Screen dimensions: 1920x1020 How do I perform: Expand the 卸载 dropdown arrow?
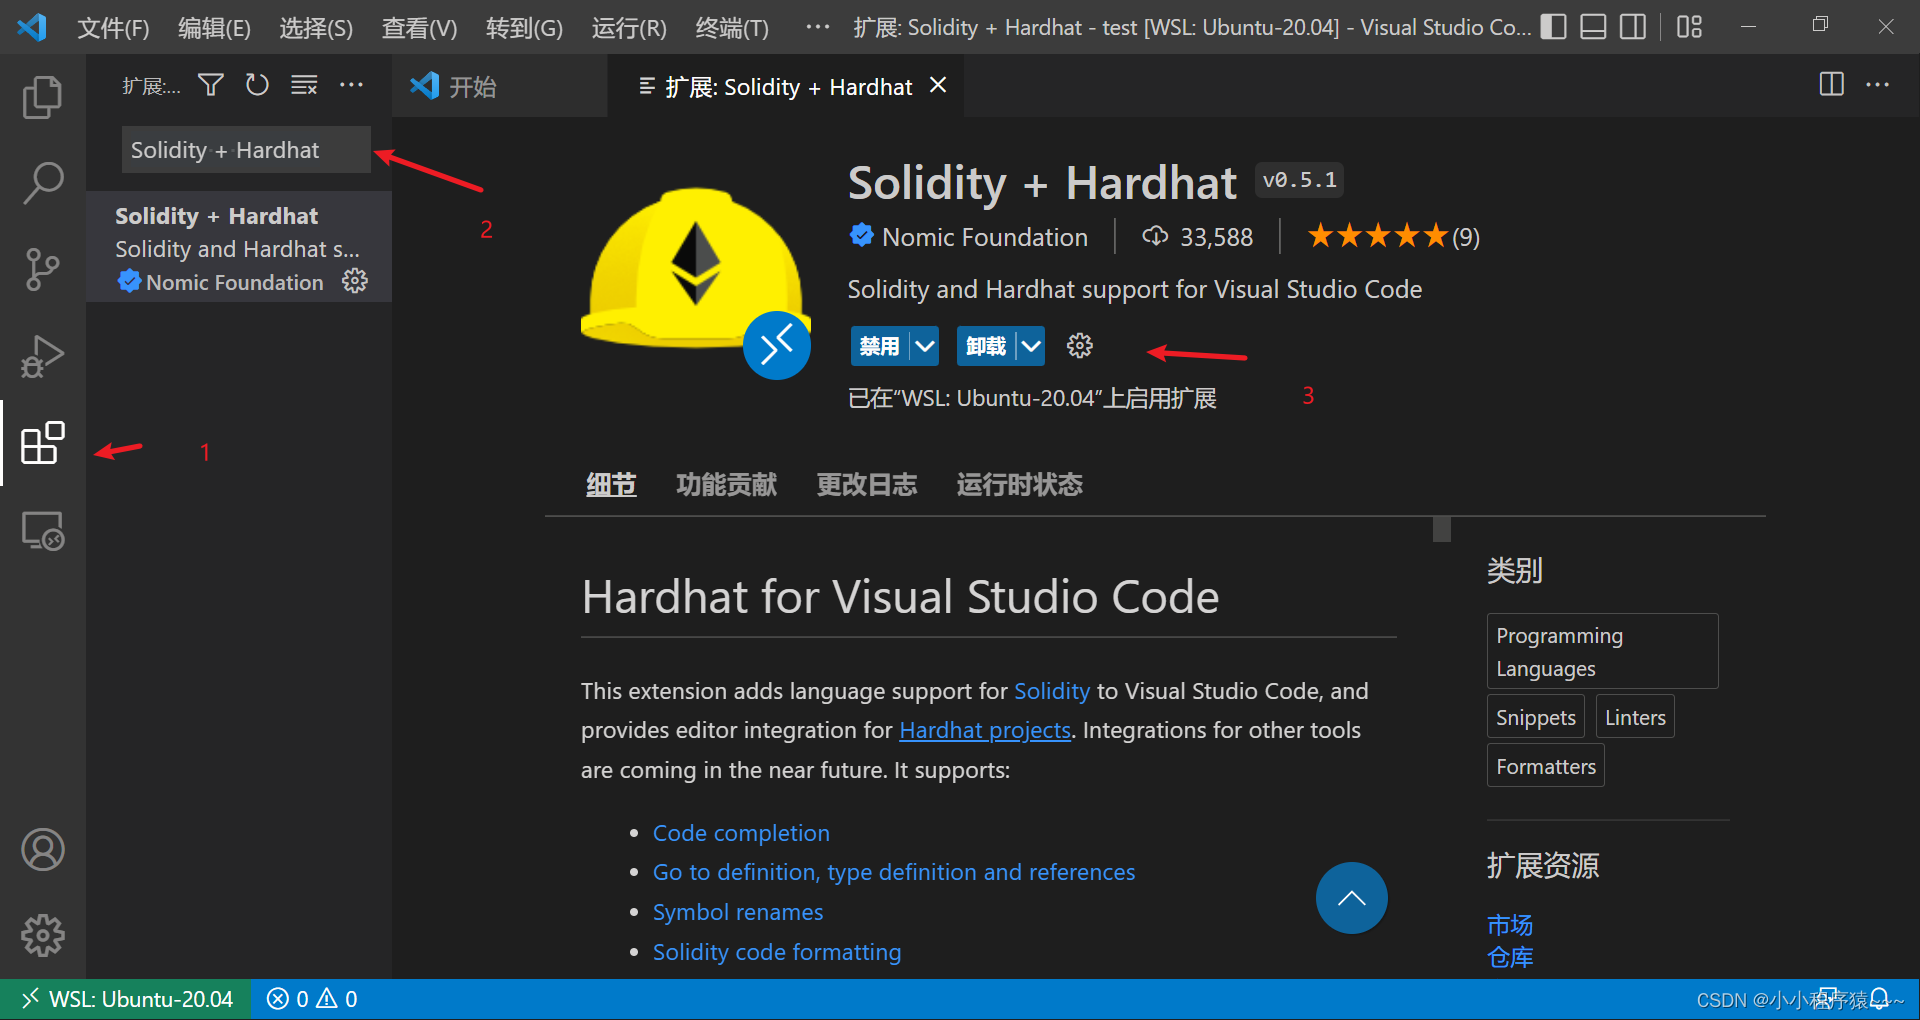pos(1031,346)
